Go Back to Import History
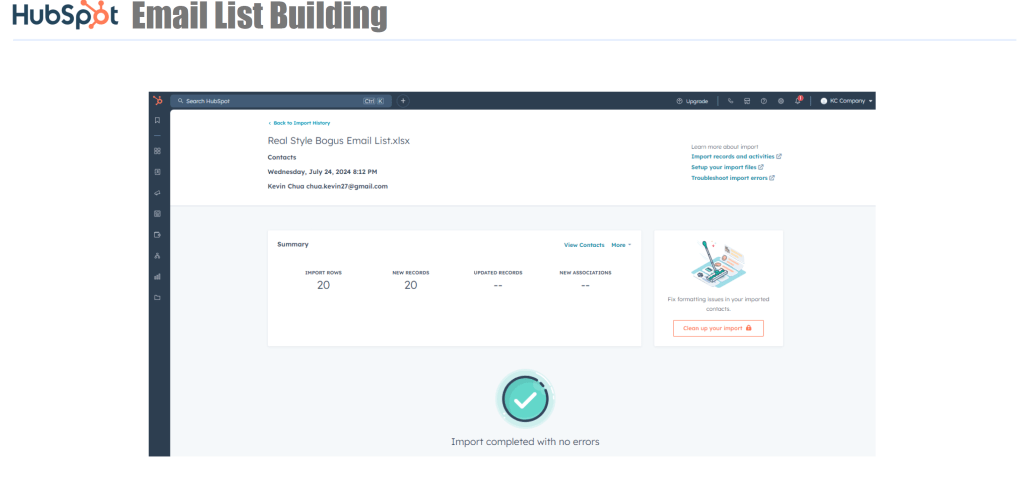Image resolution: width=1023 pixels, height=478 pixels. pyautogui.click(x=292, y=123)
